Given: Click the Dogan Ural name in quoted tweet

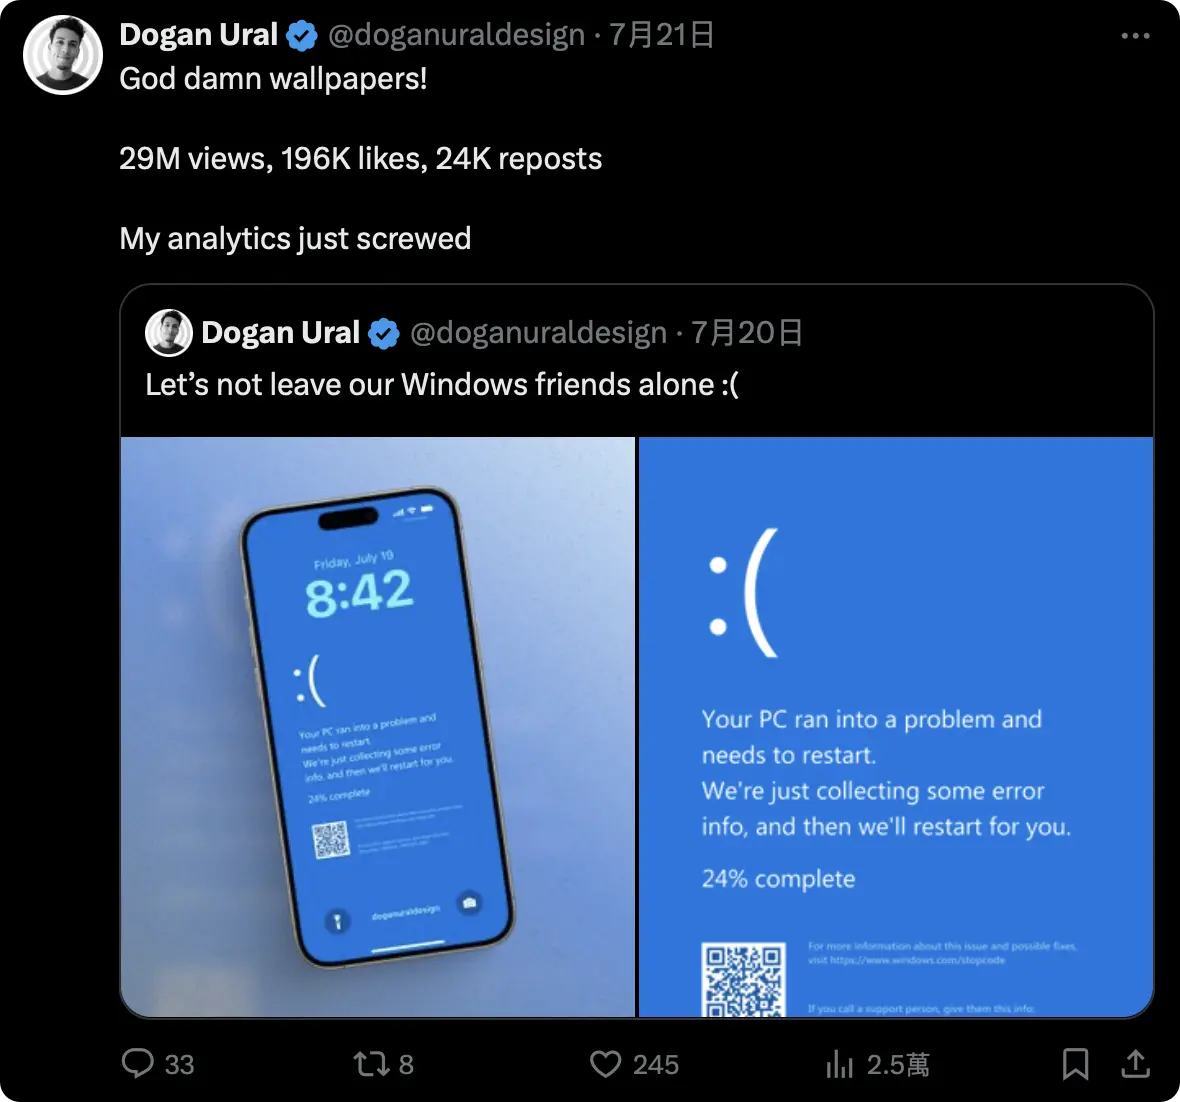Looking at the screenshot, I should (x=281, y=333).
